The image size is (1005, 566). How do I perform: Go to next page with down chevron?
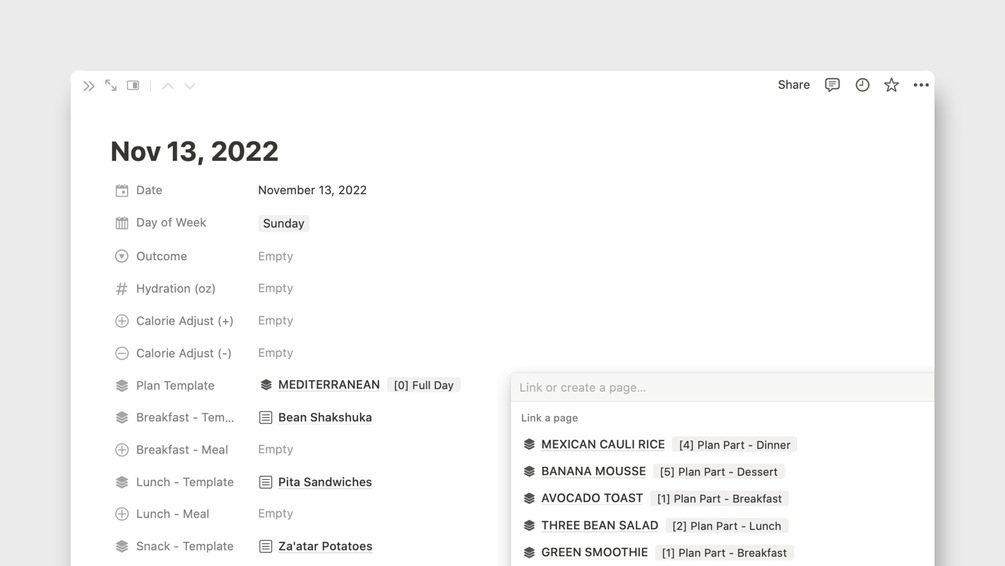tap(190, 86)
